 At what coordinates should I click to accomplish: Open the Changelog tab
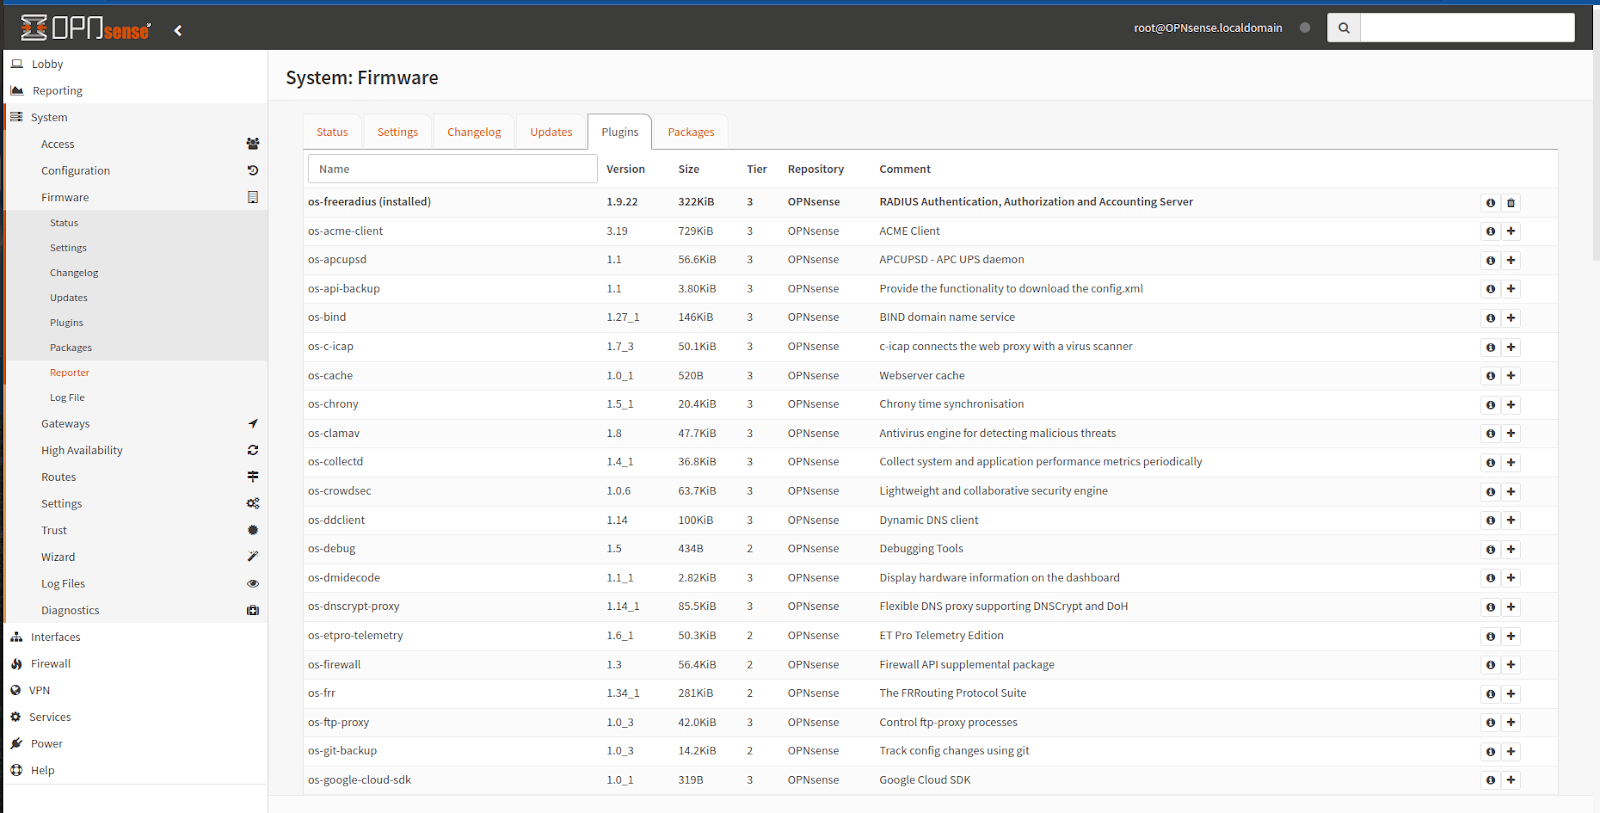click(x=474, y=132)
